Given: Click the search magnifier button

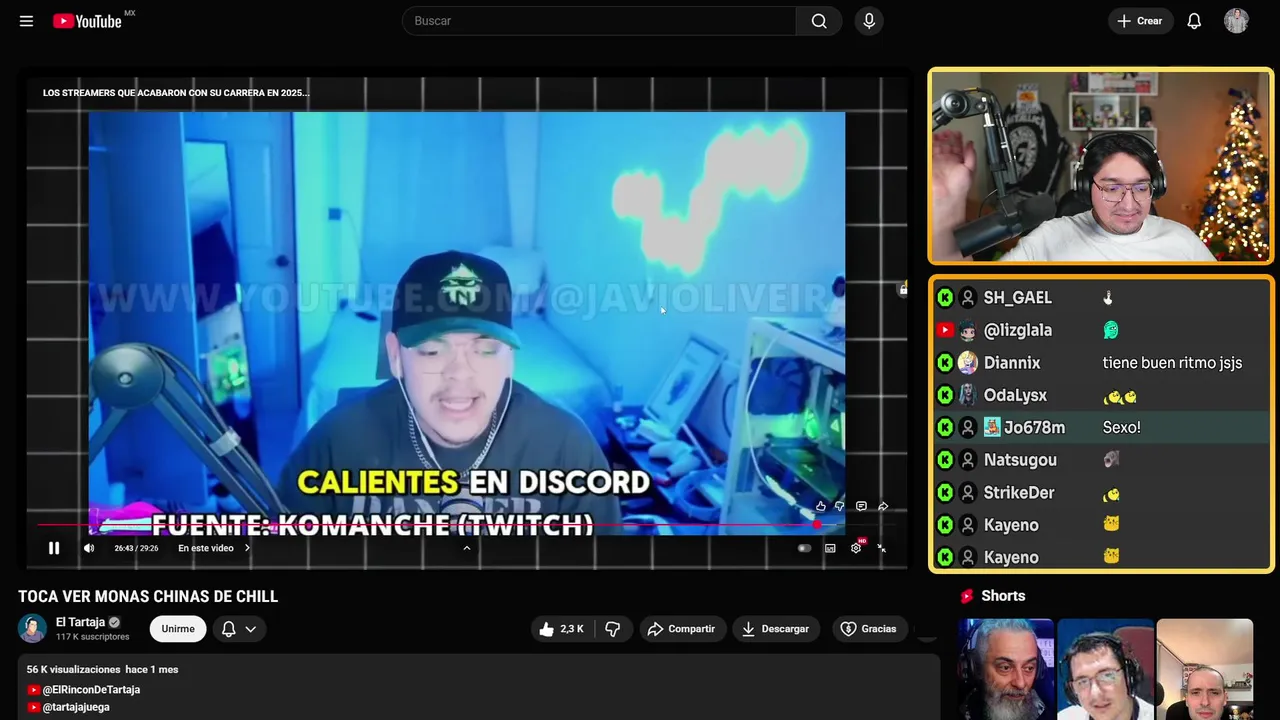Looking at the screenshot, I should 819,21.
